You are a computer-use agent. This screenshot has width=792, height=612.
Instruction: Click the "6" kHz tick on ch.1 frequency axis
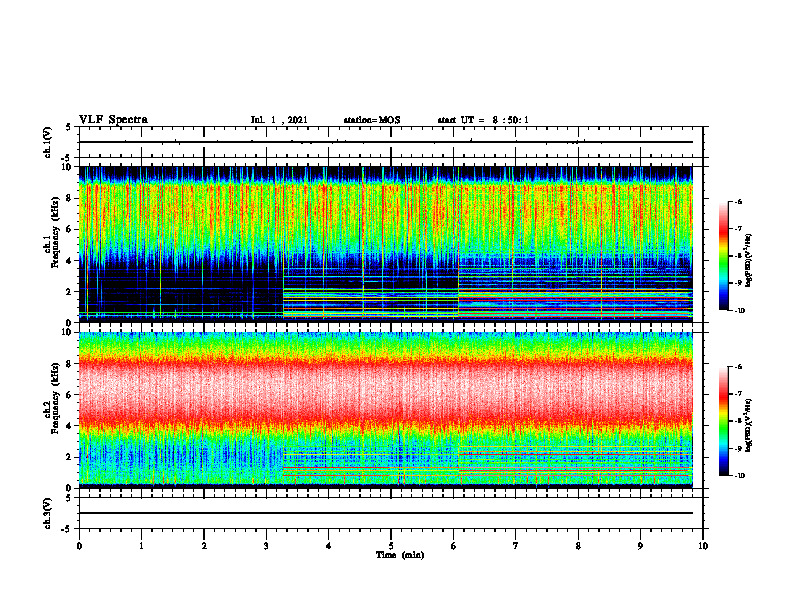tap(70, 229)
